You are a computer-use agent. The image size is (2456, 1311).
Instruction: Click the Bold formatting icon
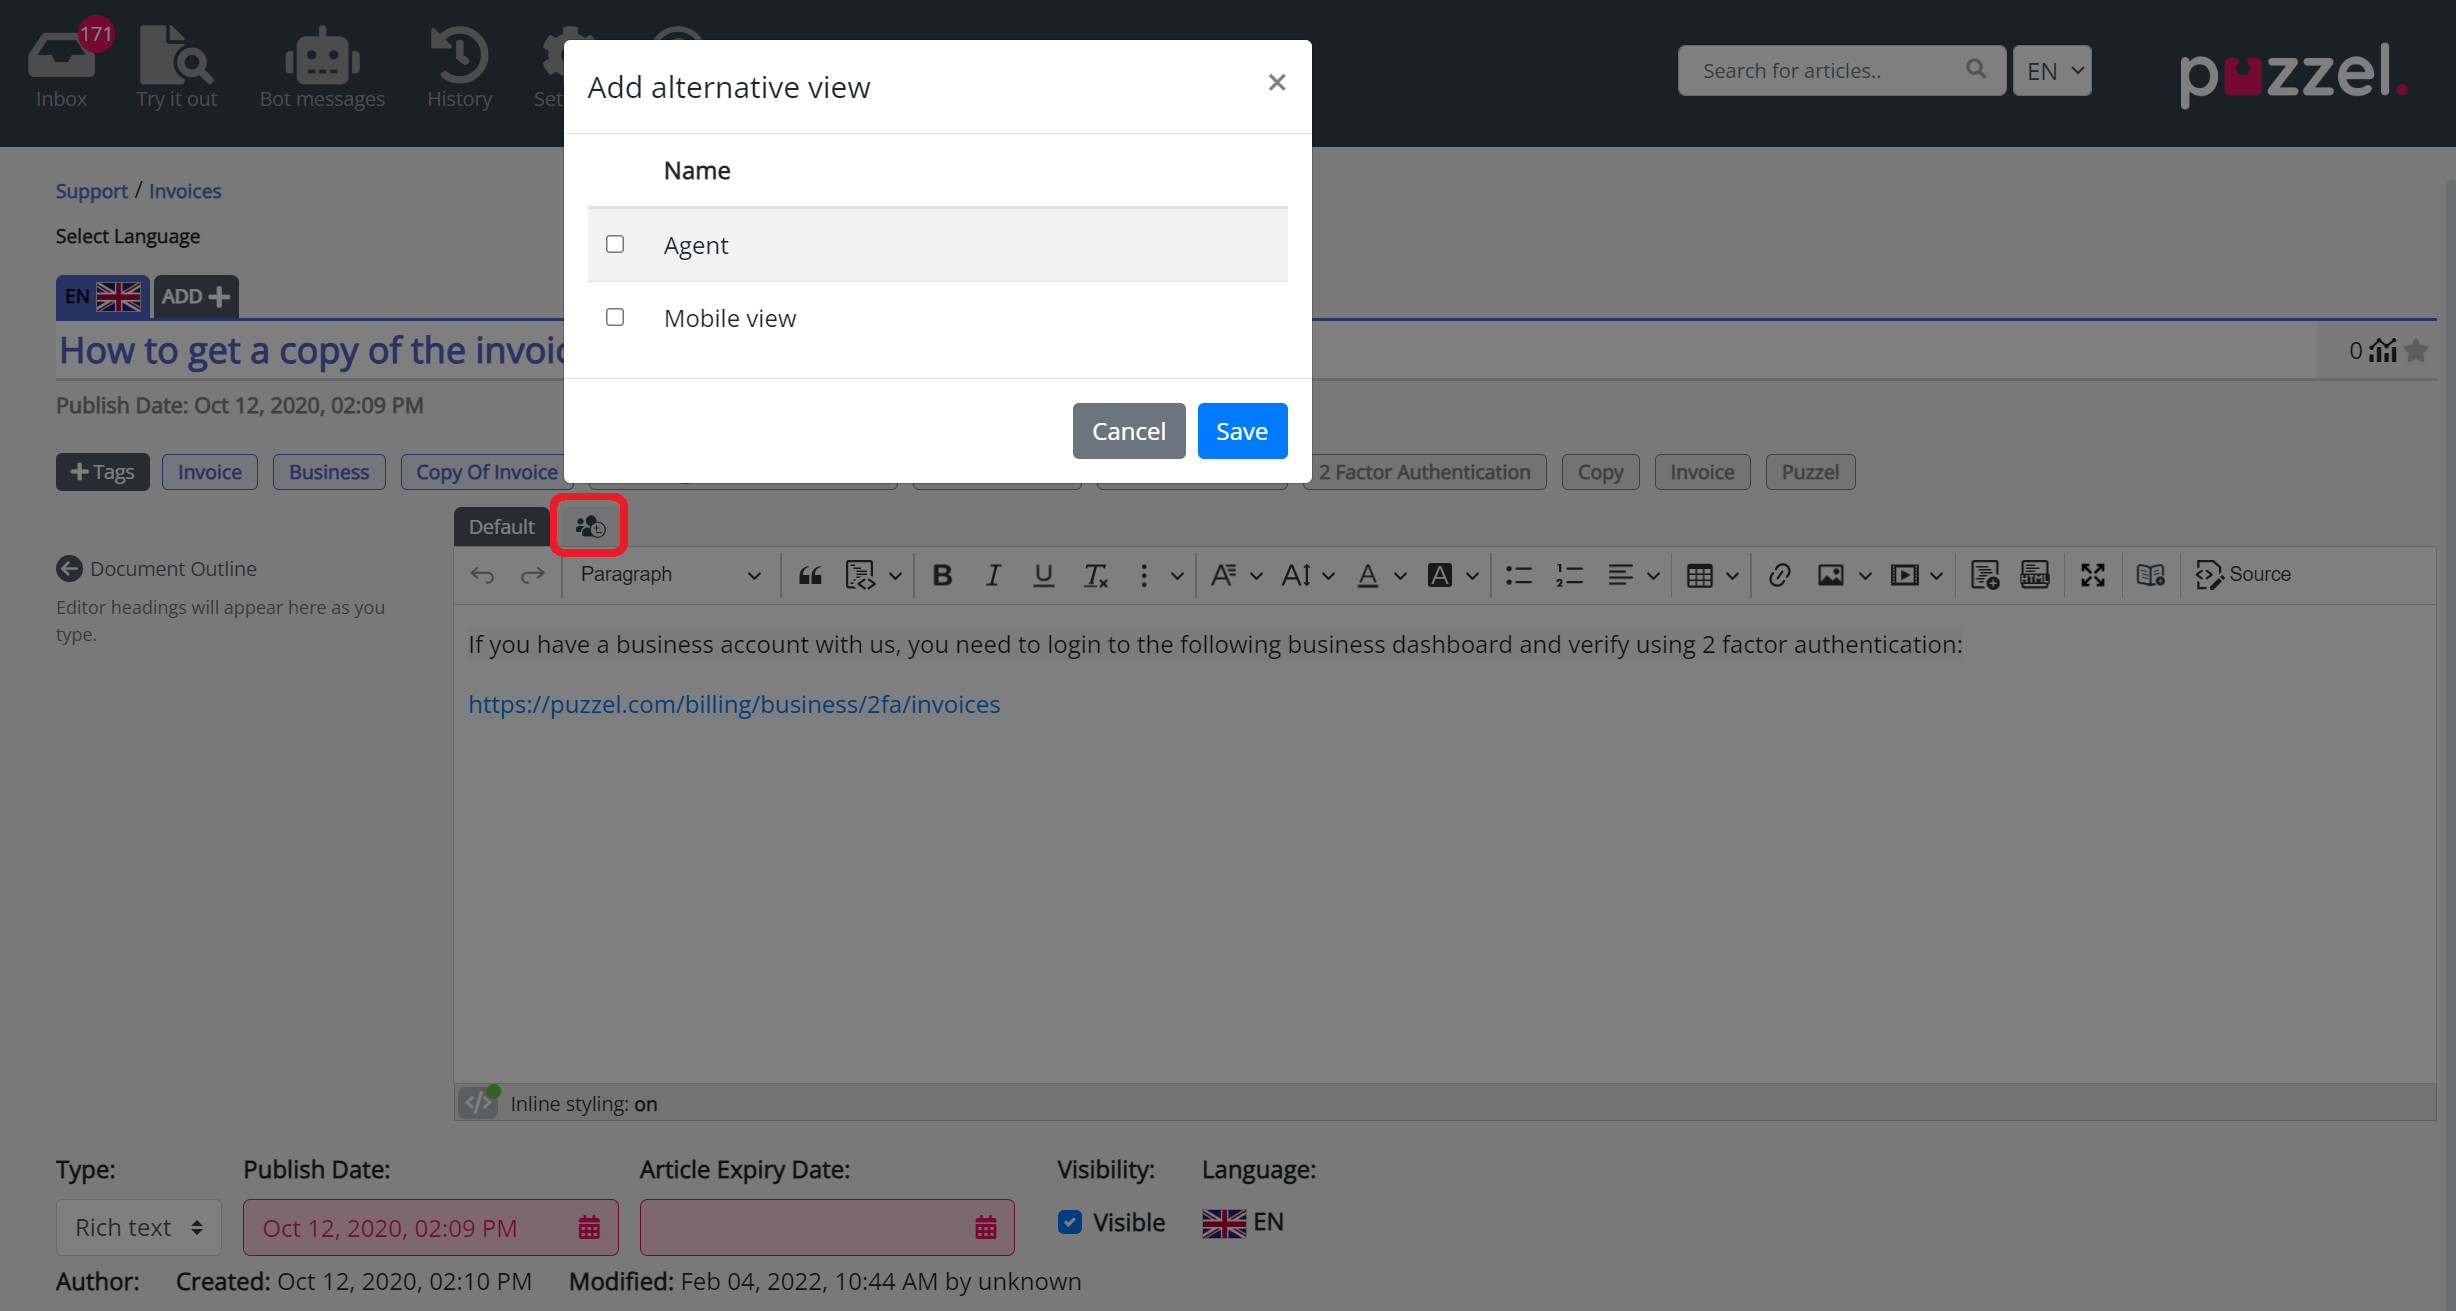941,575
